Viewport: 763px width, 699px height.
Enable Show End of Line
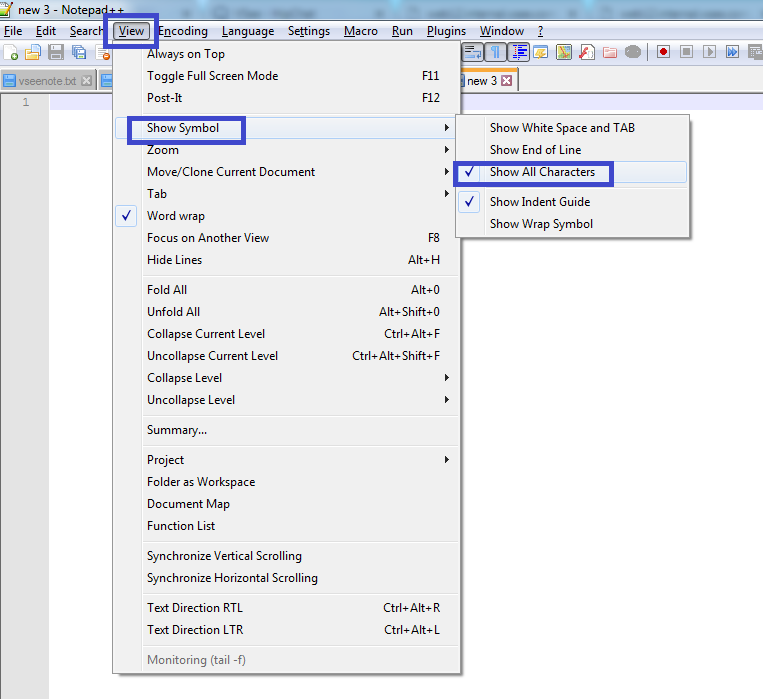(x=572, y=150)
